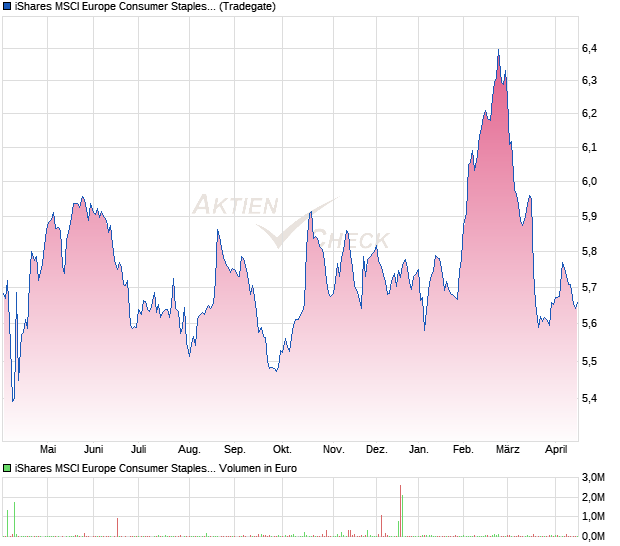Click the tallest red volume bar in January
This screenshot has width=620, height=546.
coord(400,511)
